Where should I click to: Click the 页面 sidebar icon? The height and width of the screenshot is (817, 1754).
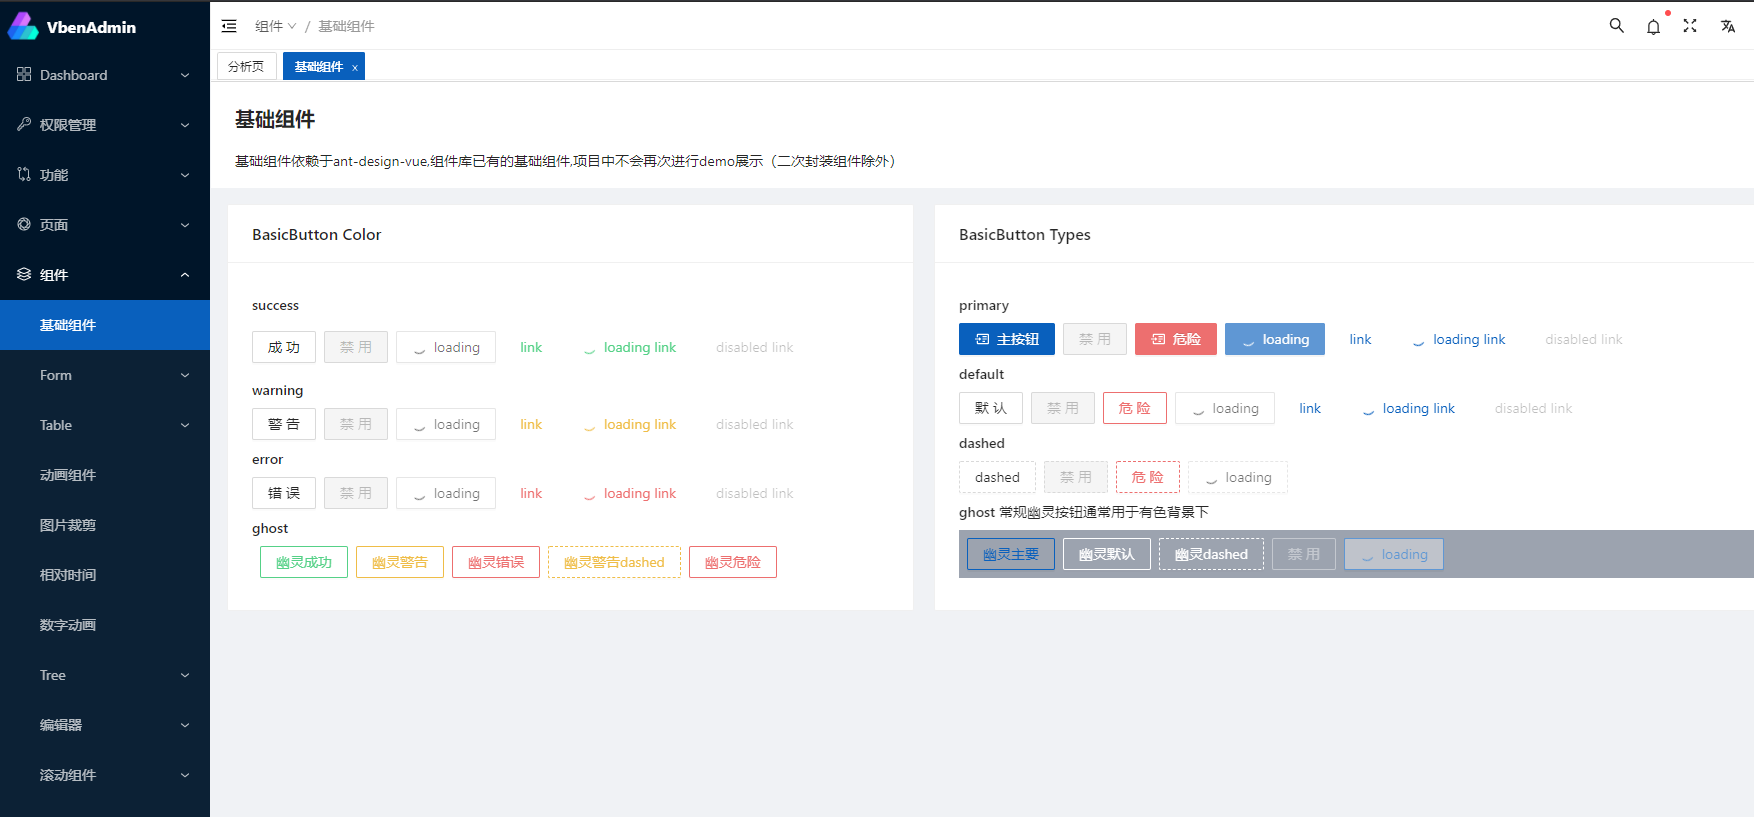24,224
